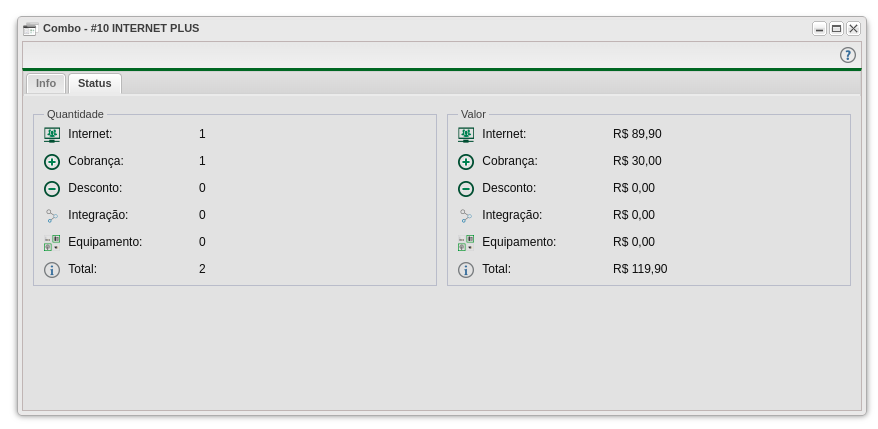Click the window icon in title bar
878x429 pixels.
[x=30, y=29]
